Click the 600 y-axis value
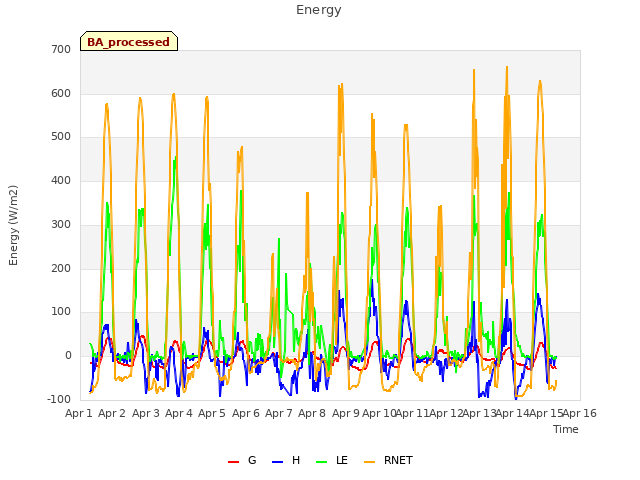This screenshot has height=480, width=640. pyautogui.click(x=61, y=93)
